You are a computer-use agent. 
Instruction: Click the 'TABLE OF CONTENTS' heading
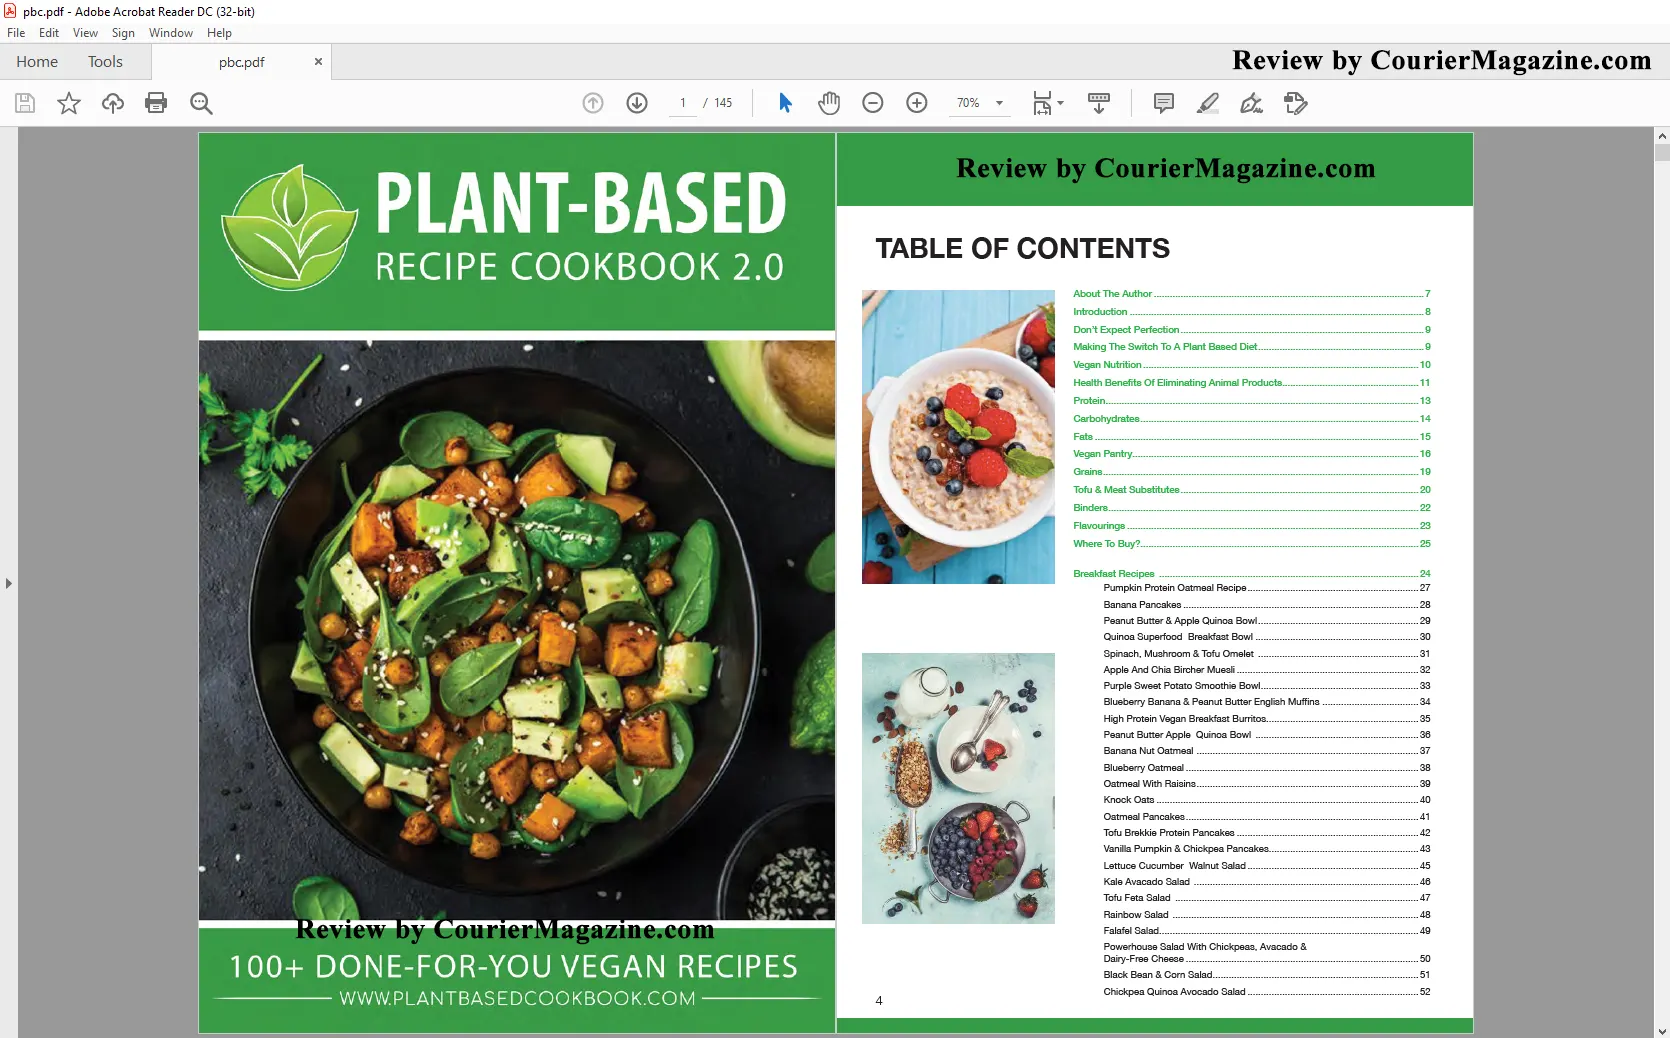tap(1022, 249)
